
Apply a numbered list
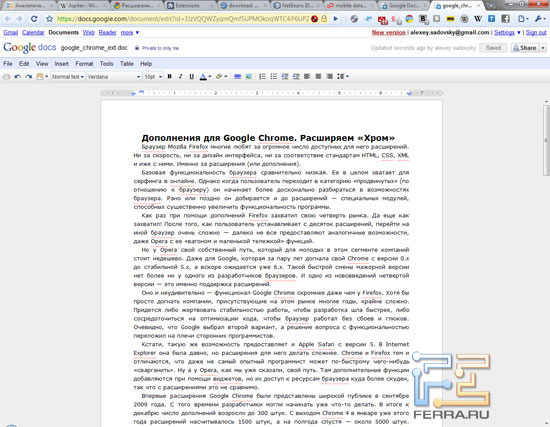pyautogui.click(x=262, y=76)
